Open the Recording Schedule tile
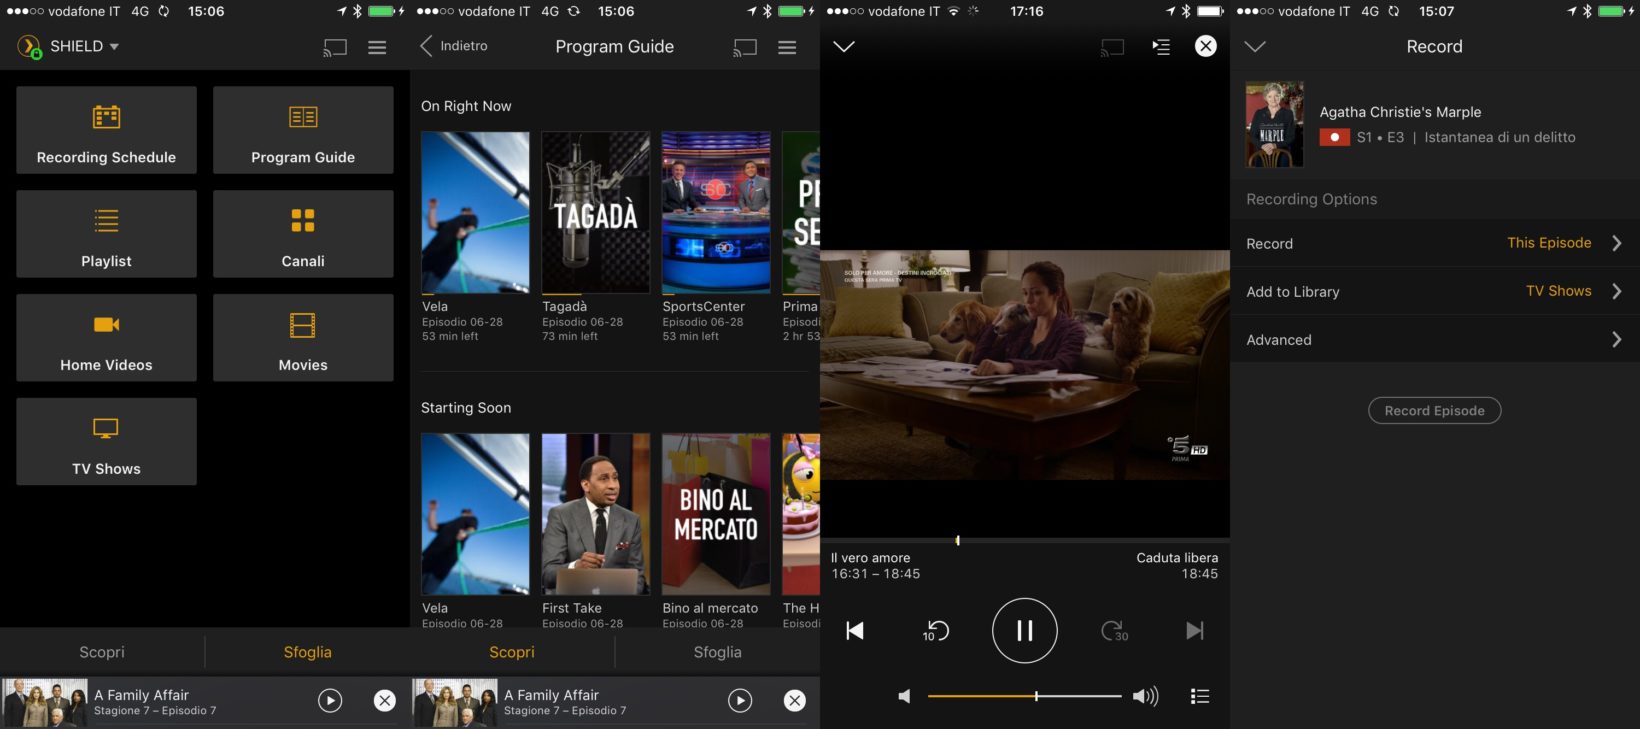 point(106,130)
